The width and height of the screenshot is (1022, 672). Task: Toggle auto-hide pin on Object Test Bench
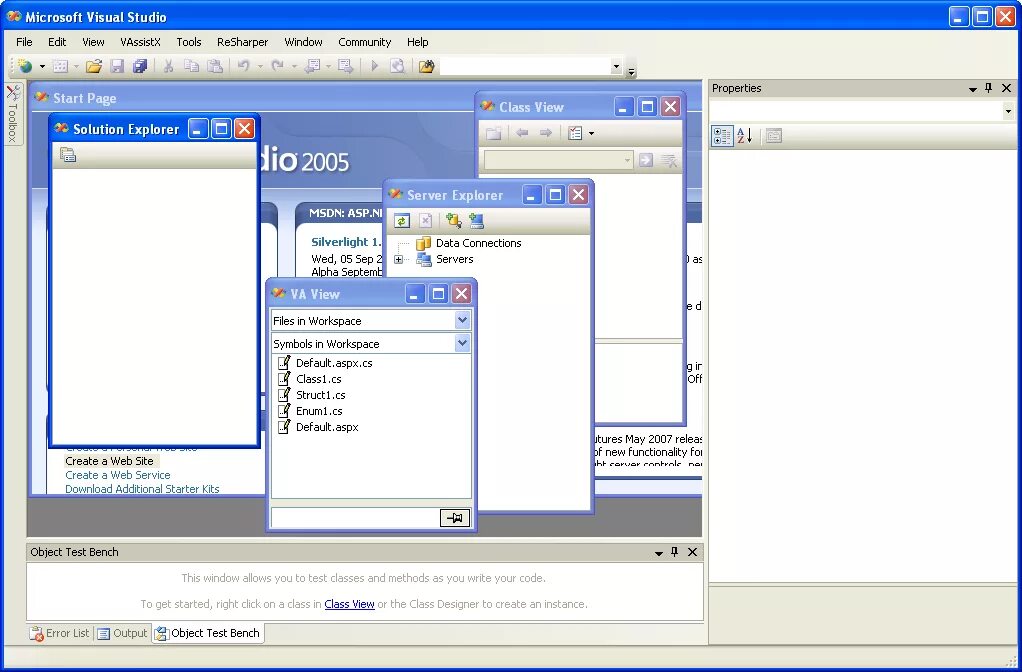(675, 552)
